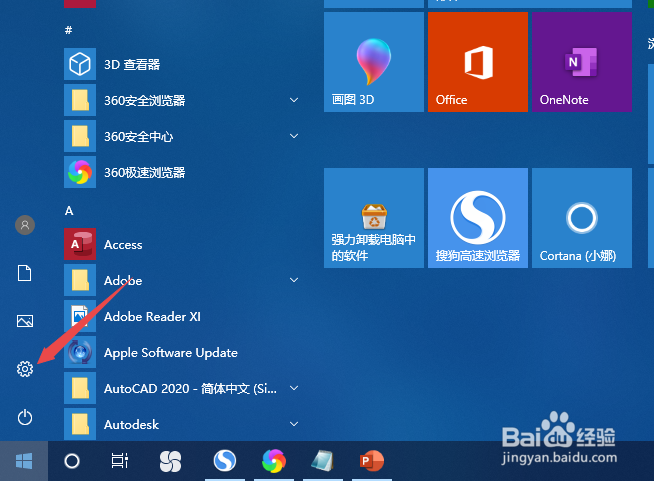This screenshot has height=481, width=654.
Task: Click the Adobe Reader XI label
Action: [152, 317]
